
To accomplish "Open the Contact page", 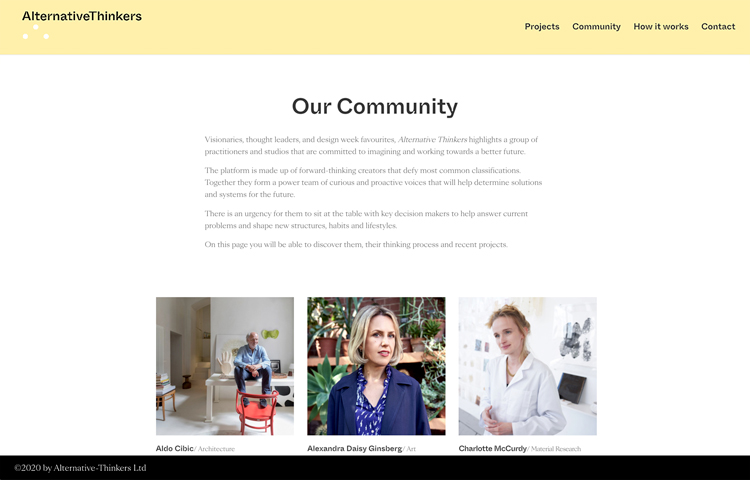I will [x=718, y=27].
